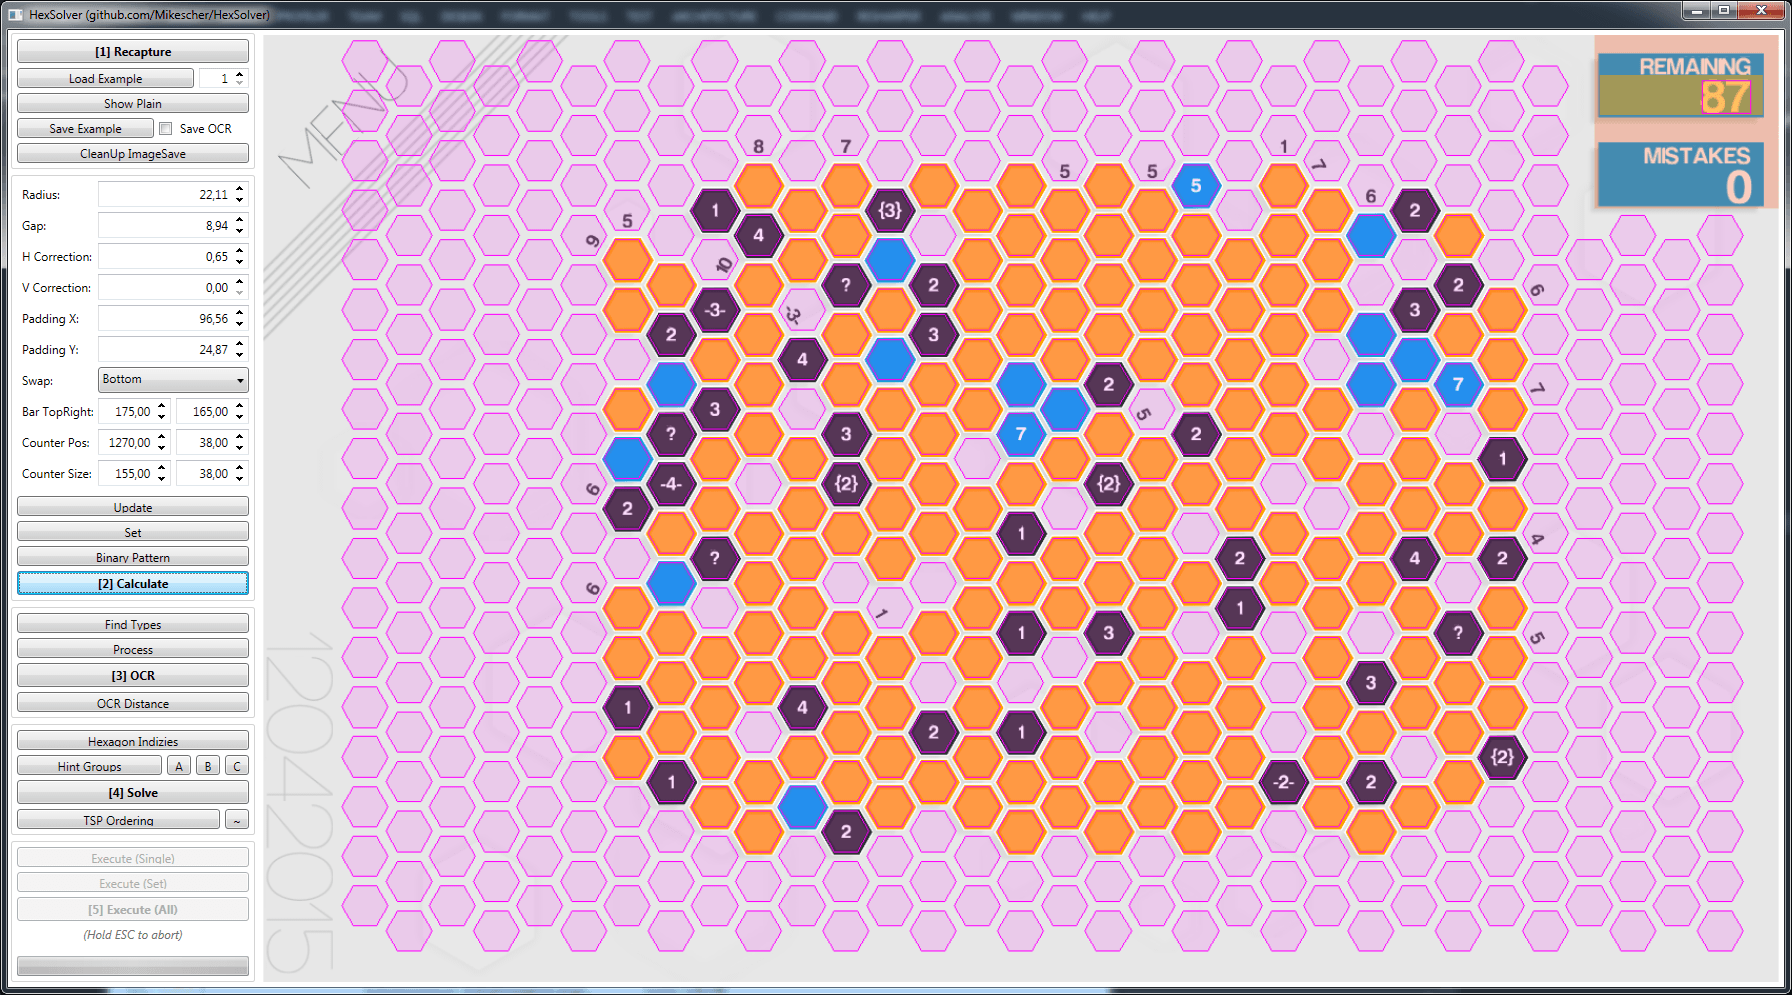This screenshot has height=995, width=1792.
Task: Click the dark hexagon labeled -2-
Action: [1283, 782]
